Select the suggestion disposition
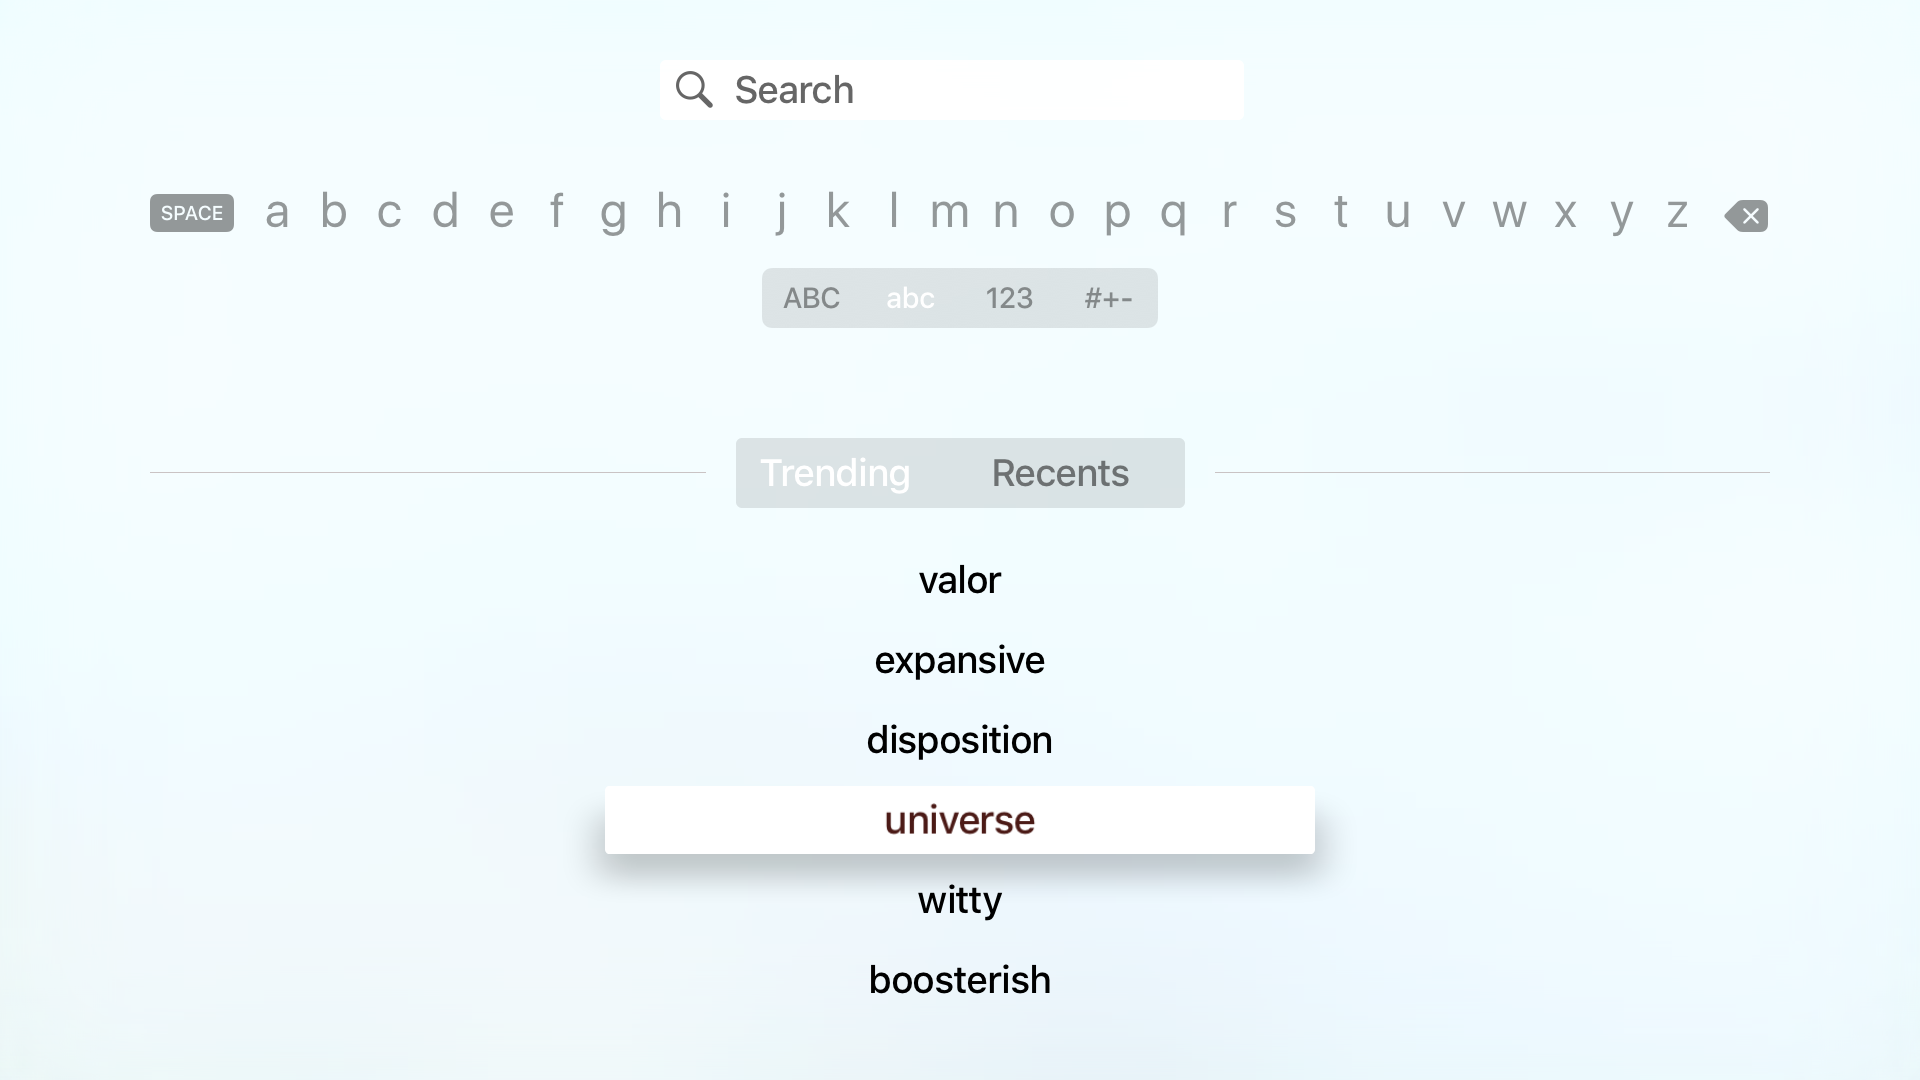This screenshot has width=1920, height=1080. click(x=959, y=740)
